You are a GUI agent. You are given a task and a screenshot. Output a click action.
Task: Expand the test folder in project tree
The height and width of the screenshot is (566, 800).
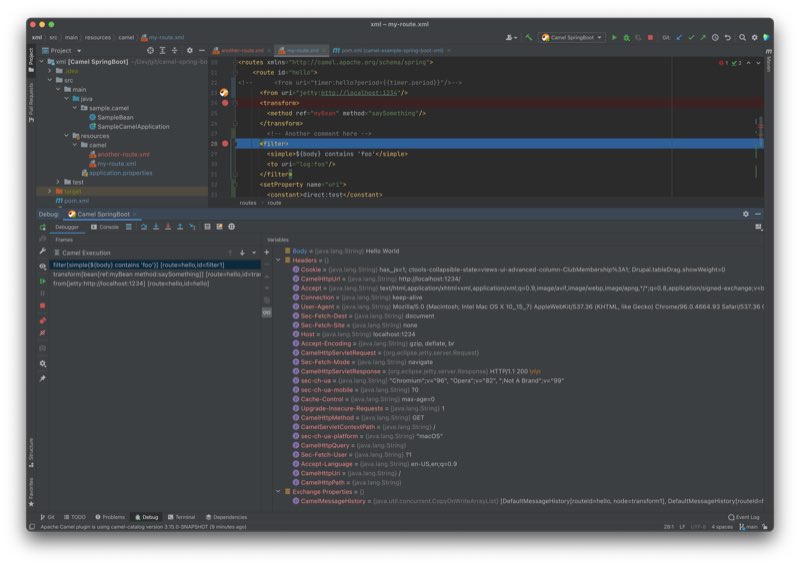click(x=58, y=182)
